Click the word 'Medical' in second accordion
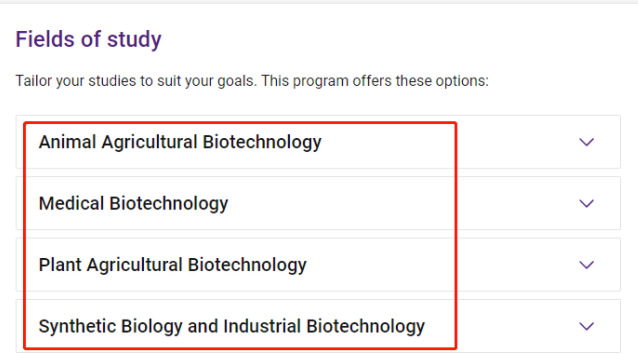 click(x=71, y=203)
